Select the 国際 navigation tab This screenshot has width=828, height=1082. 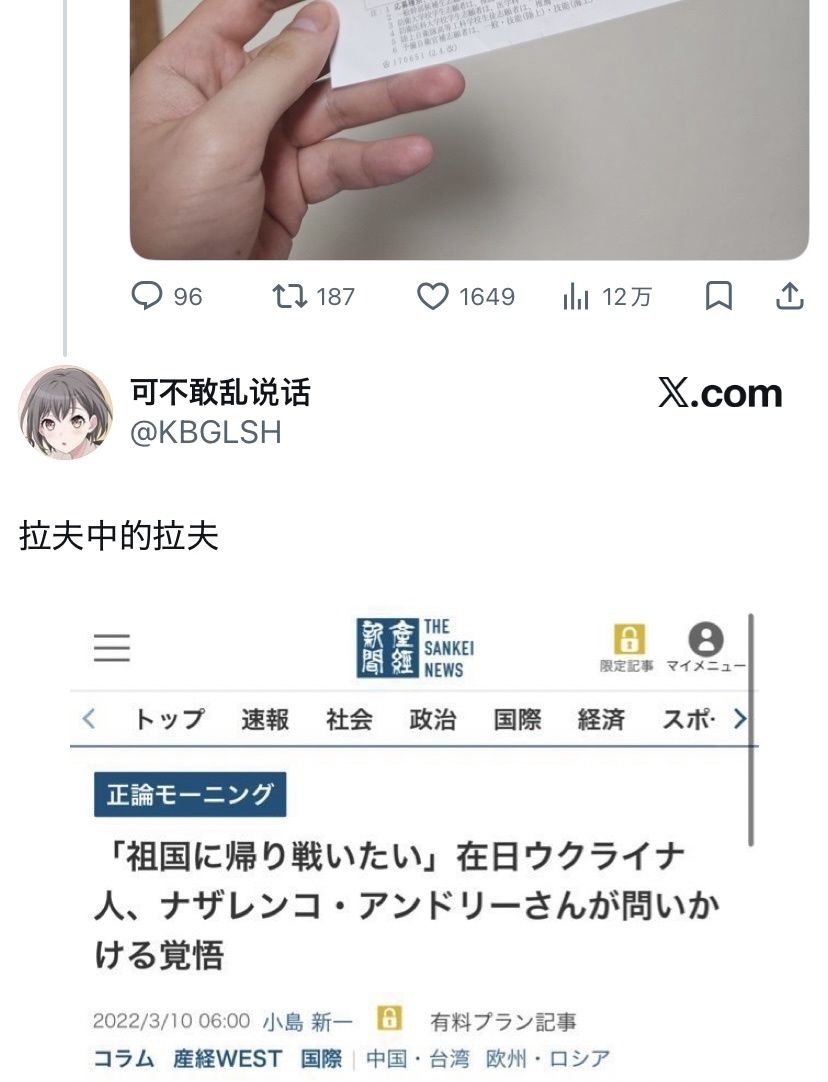518,720
